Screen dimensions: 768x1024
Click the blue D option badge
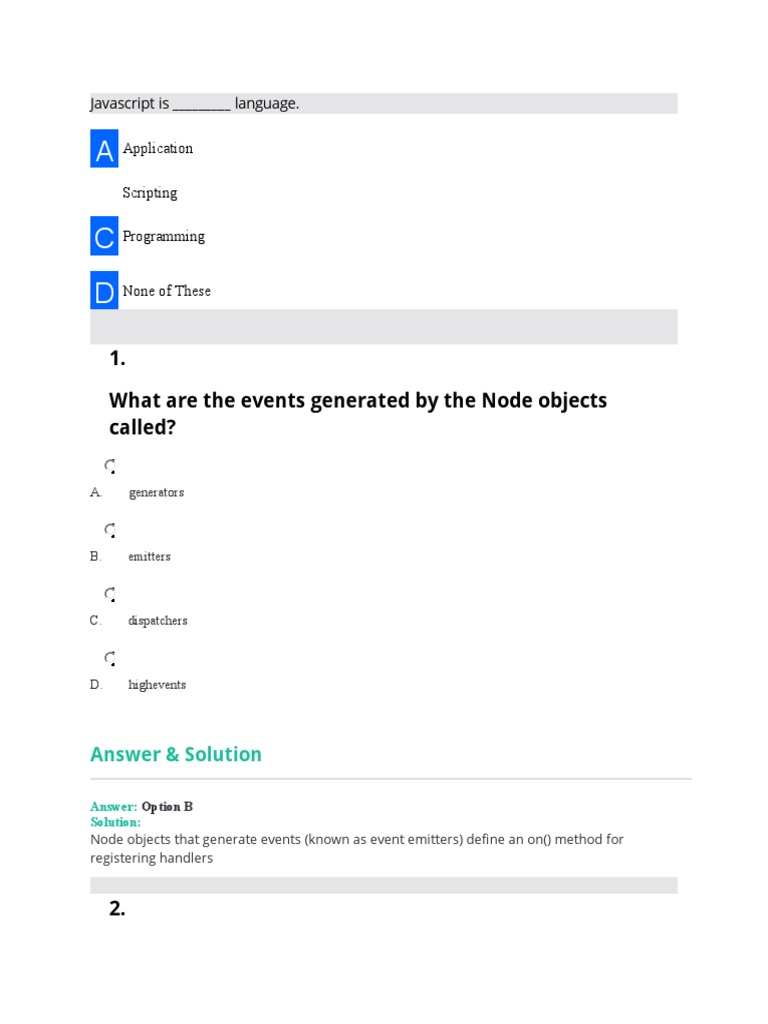pyautogui.click(x=104, y=292)
